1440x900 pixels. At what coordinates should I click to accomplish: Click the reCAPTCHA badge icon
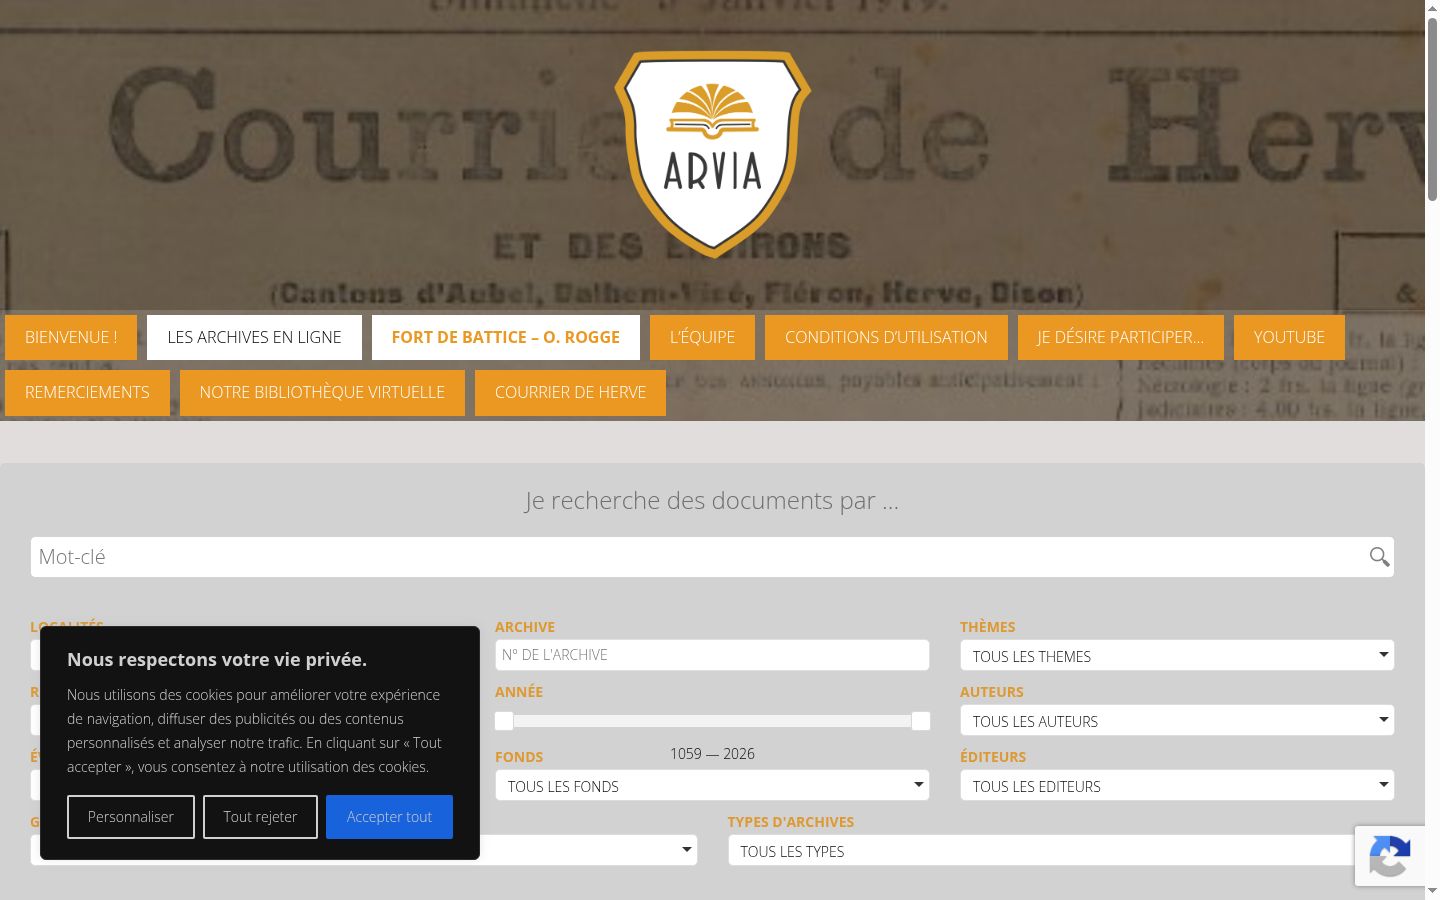[x=1390, y=856]
